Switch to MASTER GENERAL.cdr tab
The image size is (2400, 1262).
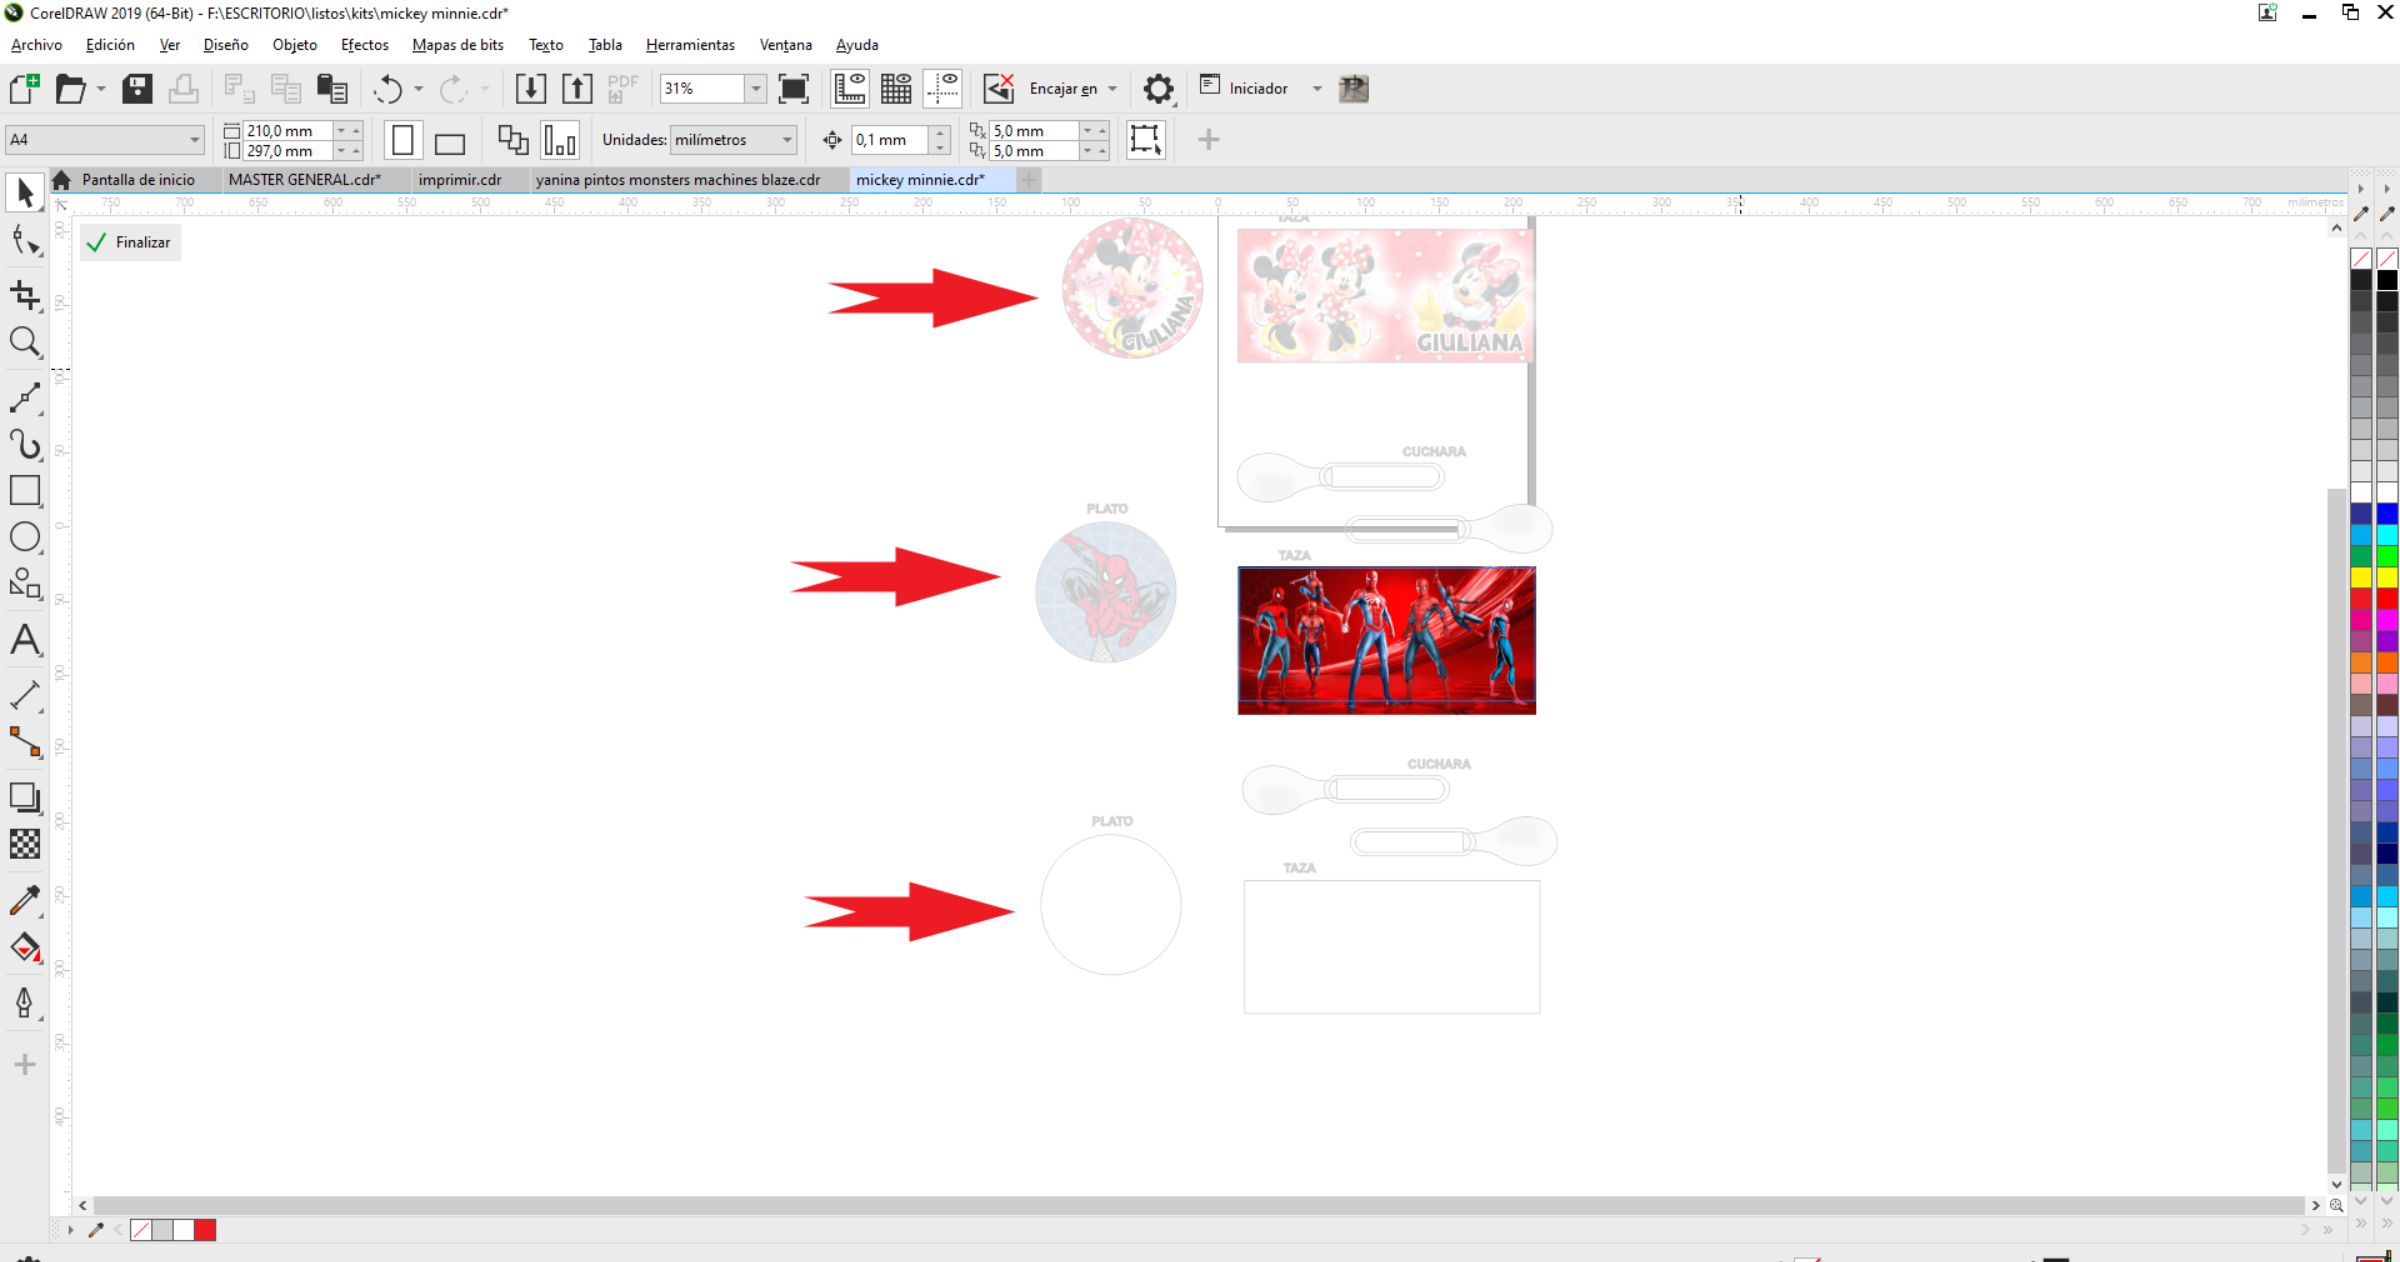tap(304, 180)
